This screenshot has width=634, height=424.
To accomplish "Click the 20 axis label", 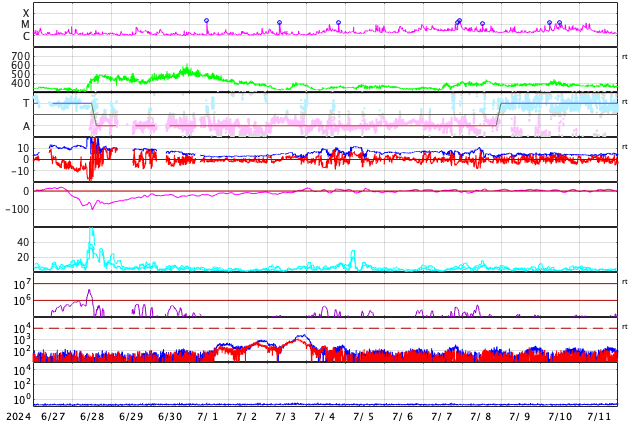I will click(x=23, y=257).
